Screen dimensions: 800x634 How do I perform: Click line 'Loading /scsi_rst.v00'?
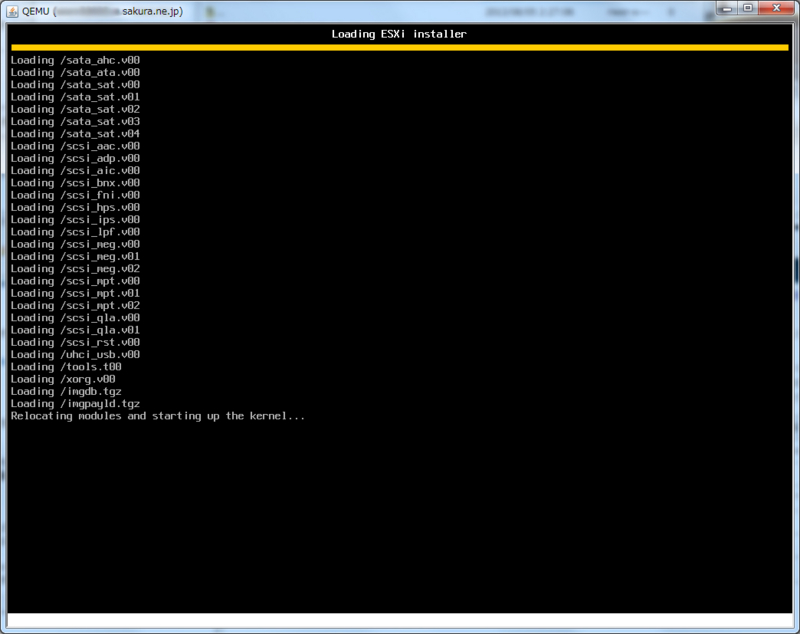[75, 342]
